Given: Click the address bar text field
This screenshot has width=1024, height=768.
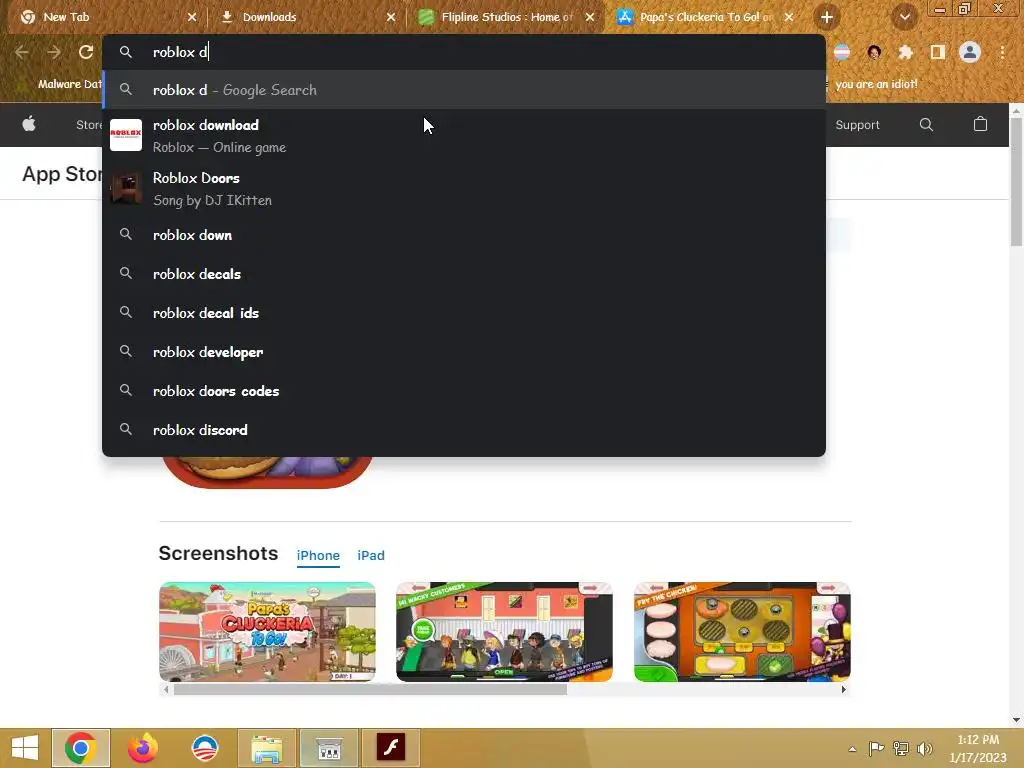Looking at the screenshot, I should click(x=464, y=52).
